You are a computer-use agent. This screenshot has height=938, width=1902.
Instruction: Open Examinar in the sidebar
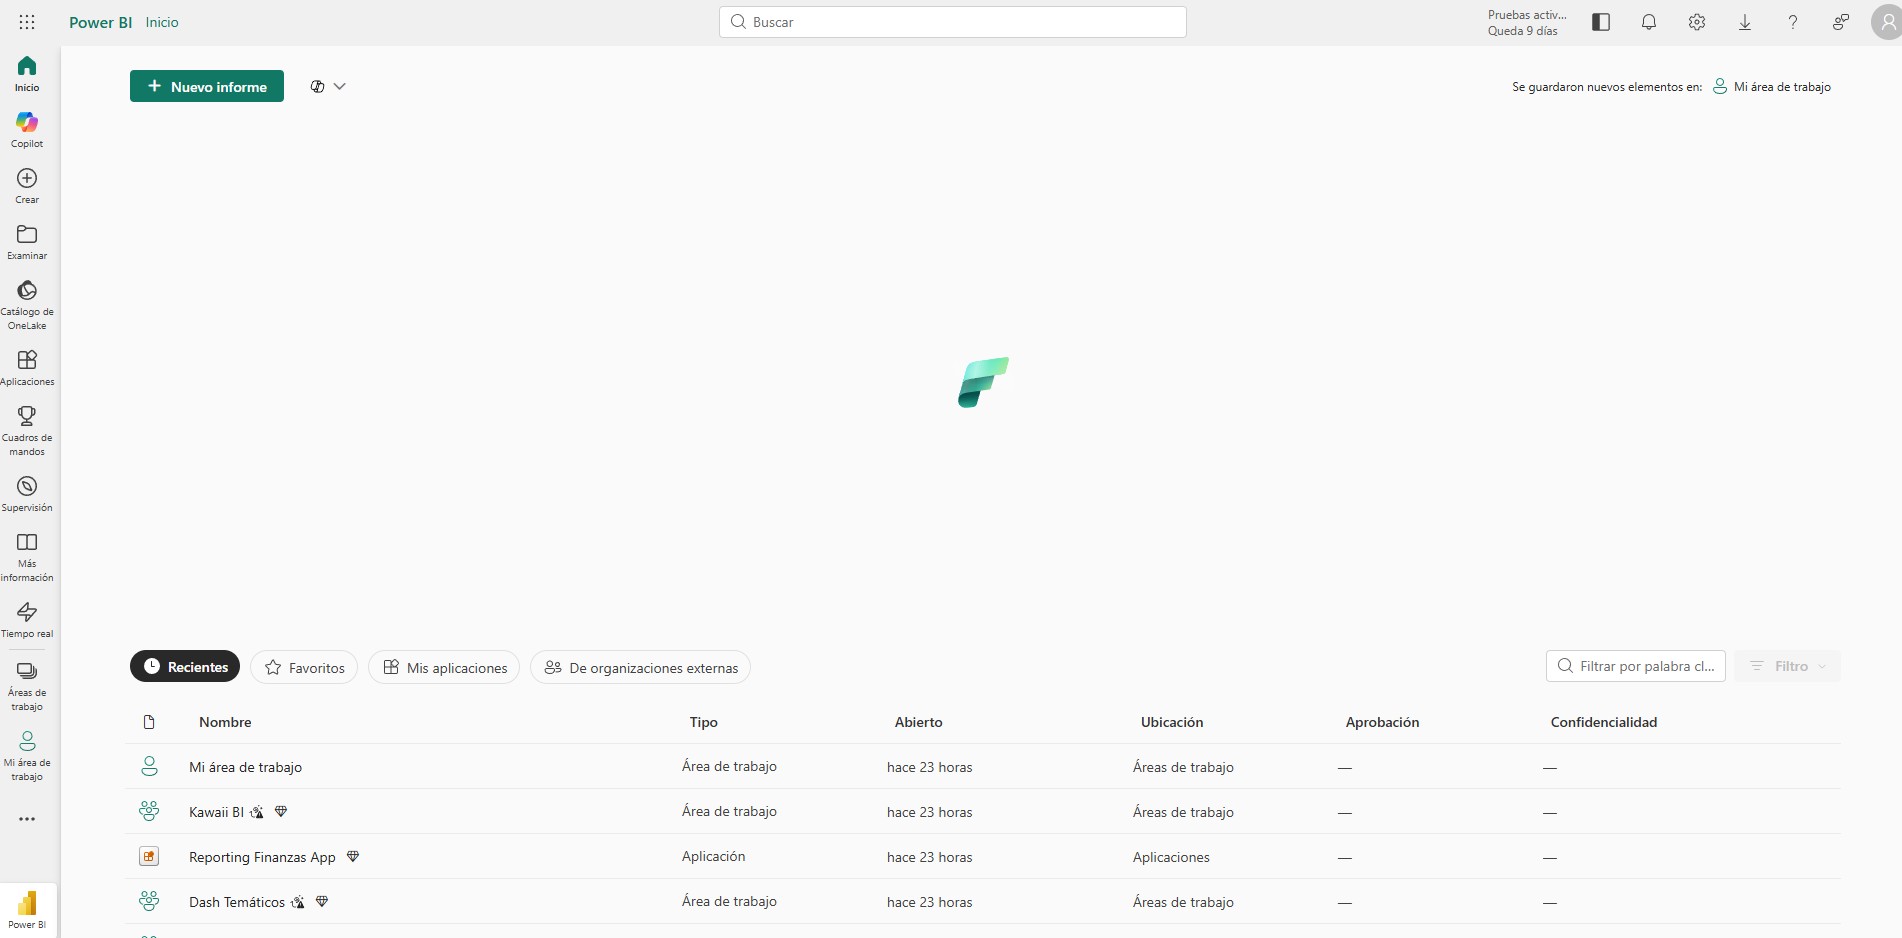27,242
